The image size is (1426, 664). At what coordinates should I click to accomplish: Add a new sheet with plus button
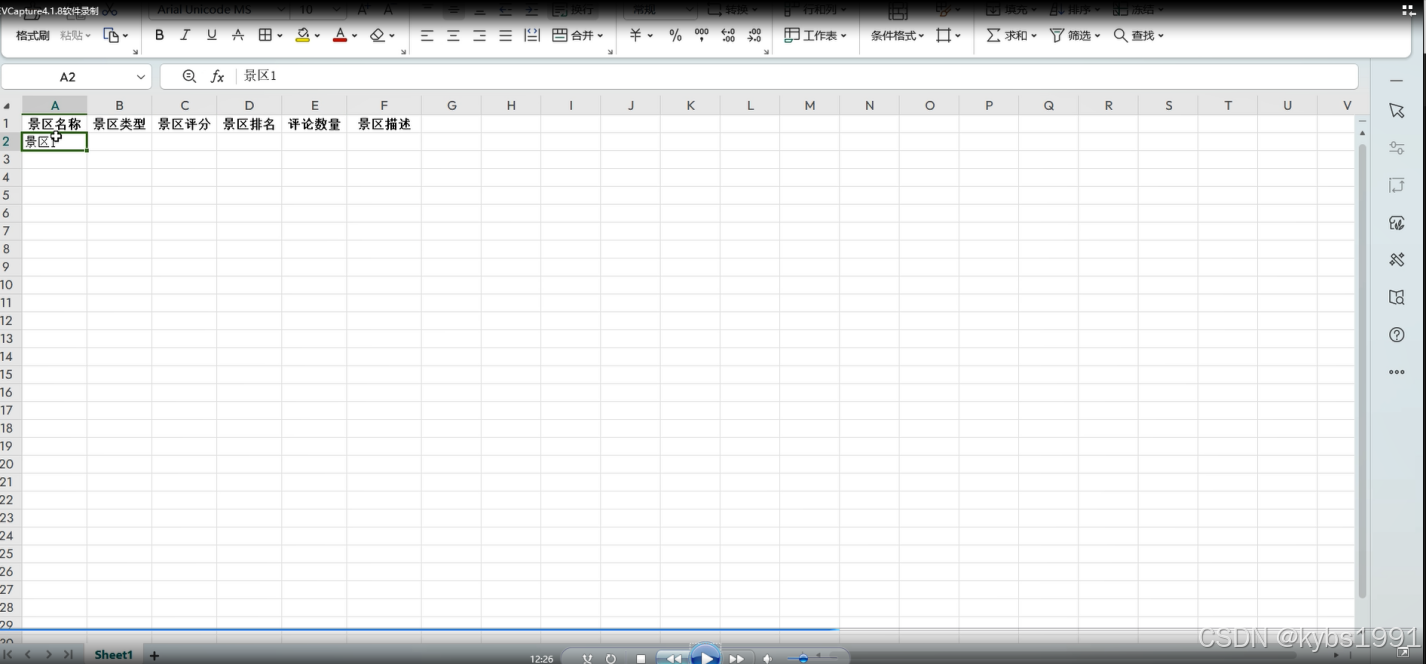154,655
